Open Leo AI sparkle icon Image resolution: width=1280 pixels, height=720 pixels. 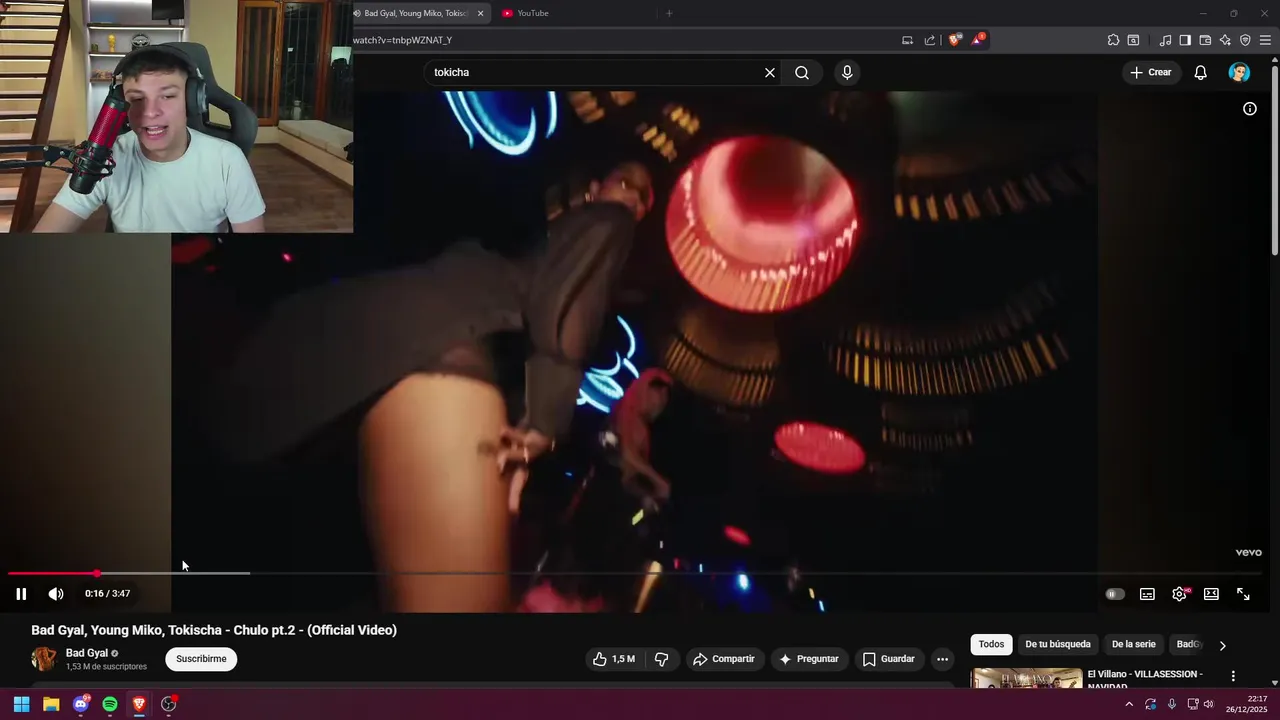1225,40
